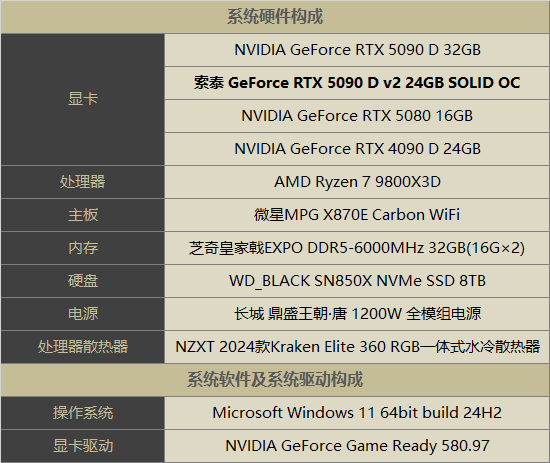Click the 系统软件及系统驱动构成 header
Viewport: 550px width, 463px height.
click(275, 380)
